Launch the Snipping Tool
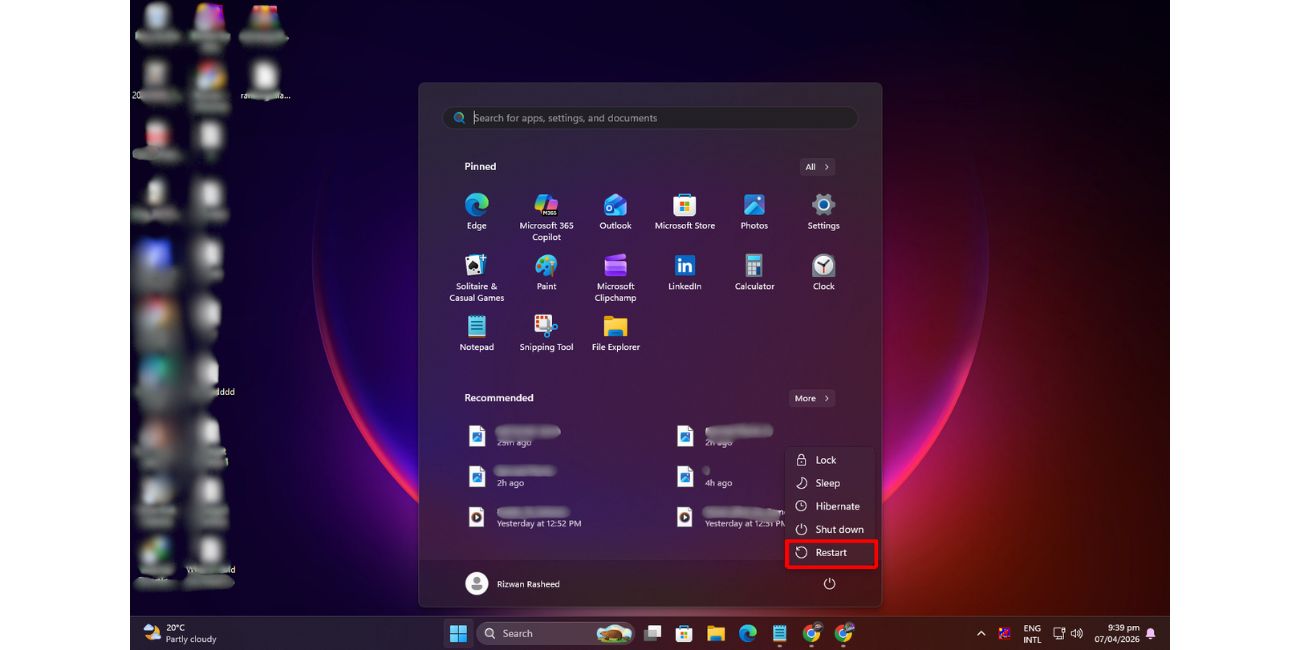The image size is (1300, 650). tap(545, 331)
